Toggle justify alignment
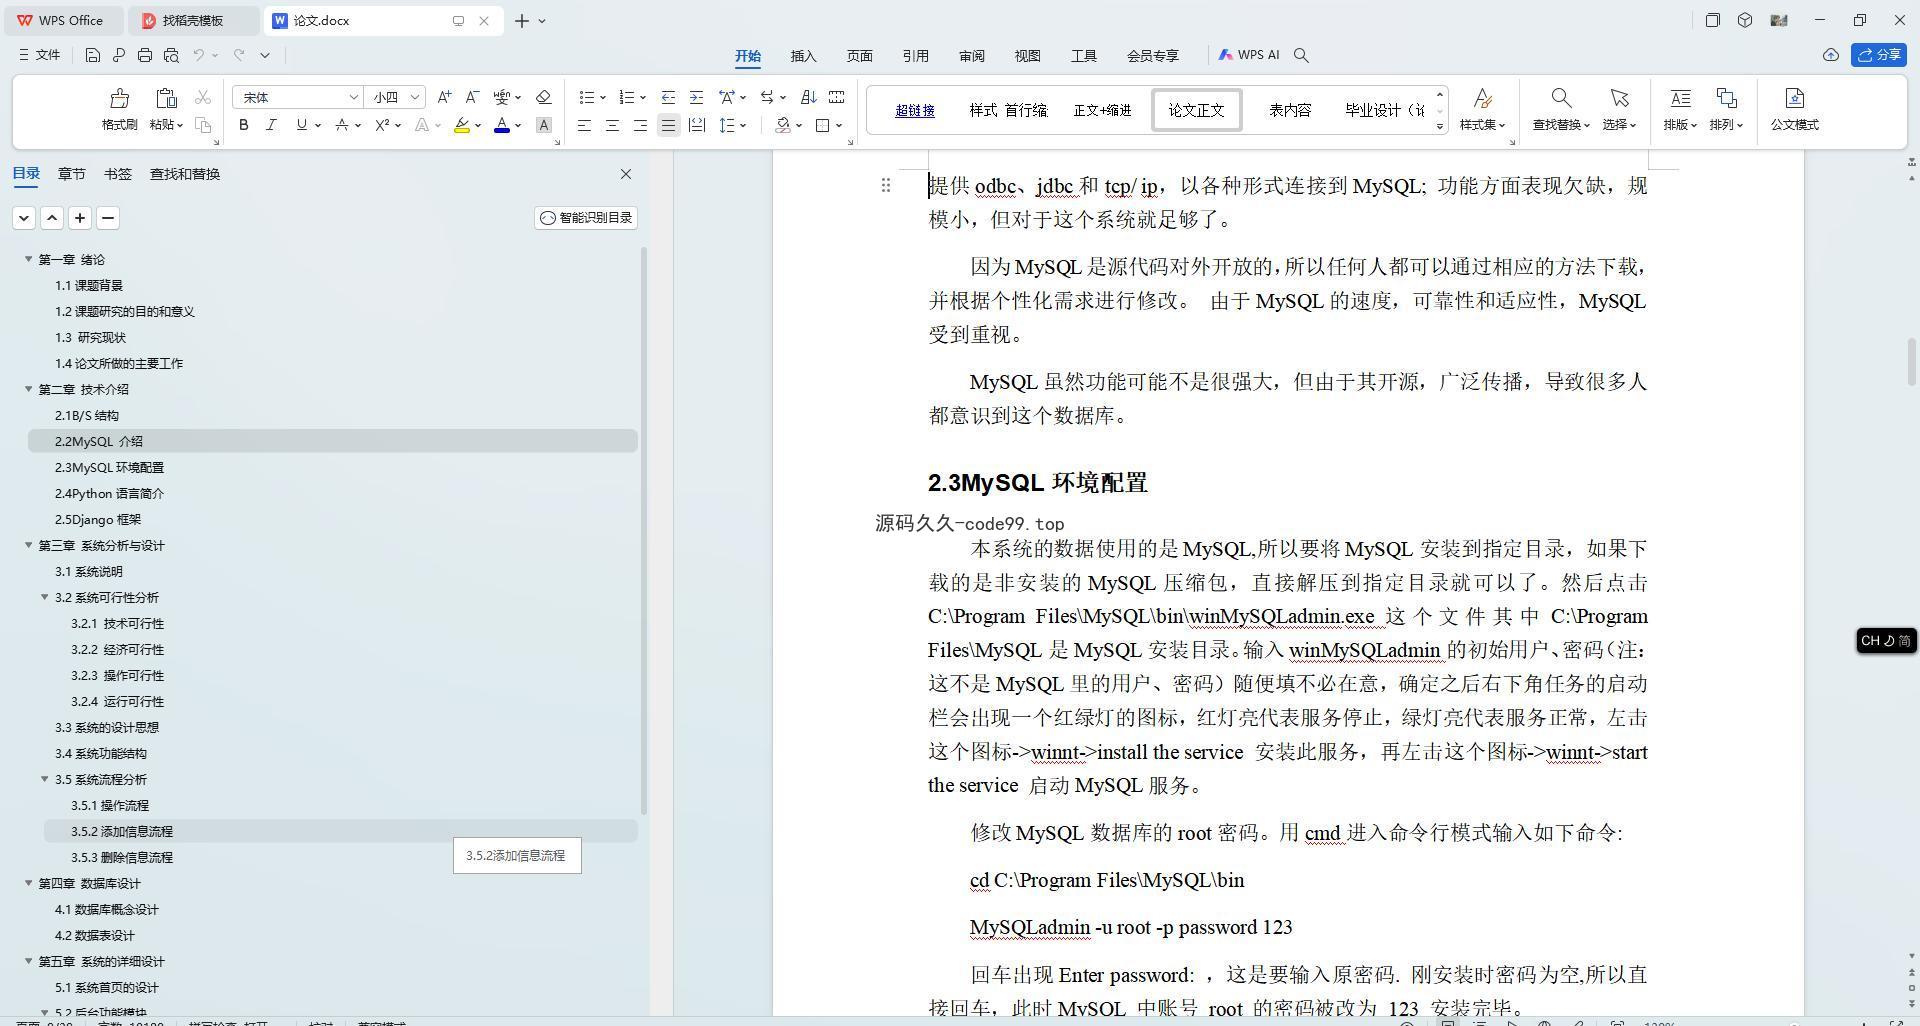This screenshot has width=1920, height=1026. coord(668,125)
